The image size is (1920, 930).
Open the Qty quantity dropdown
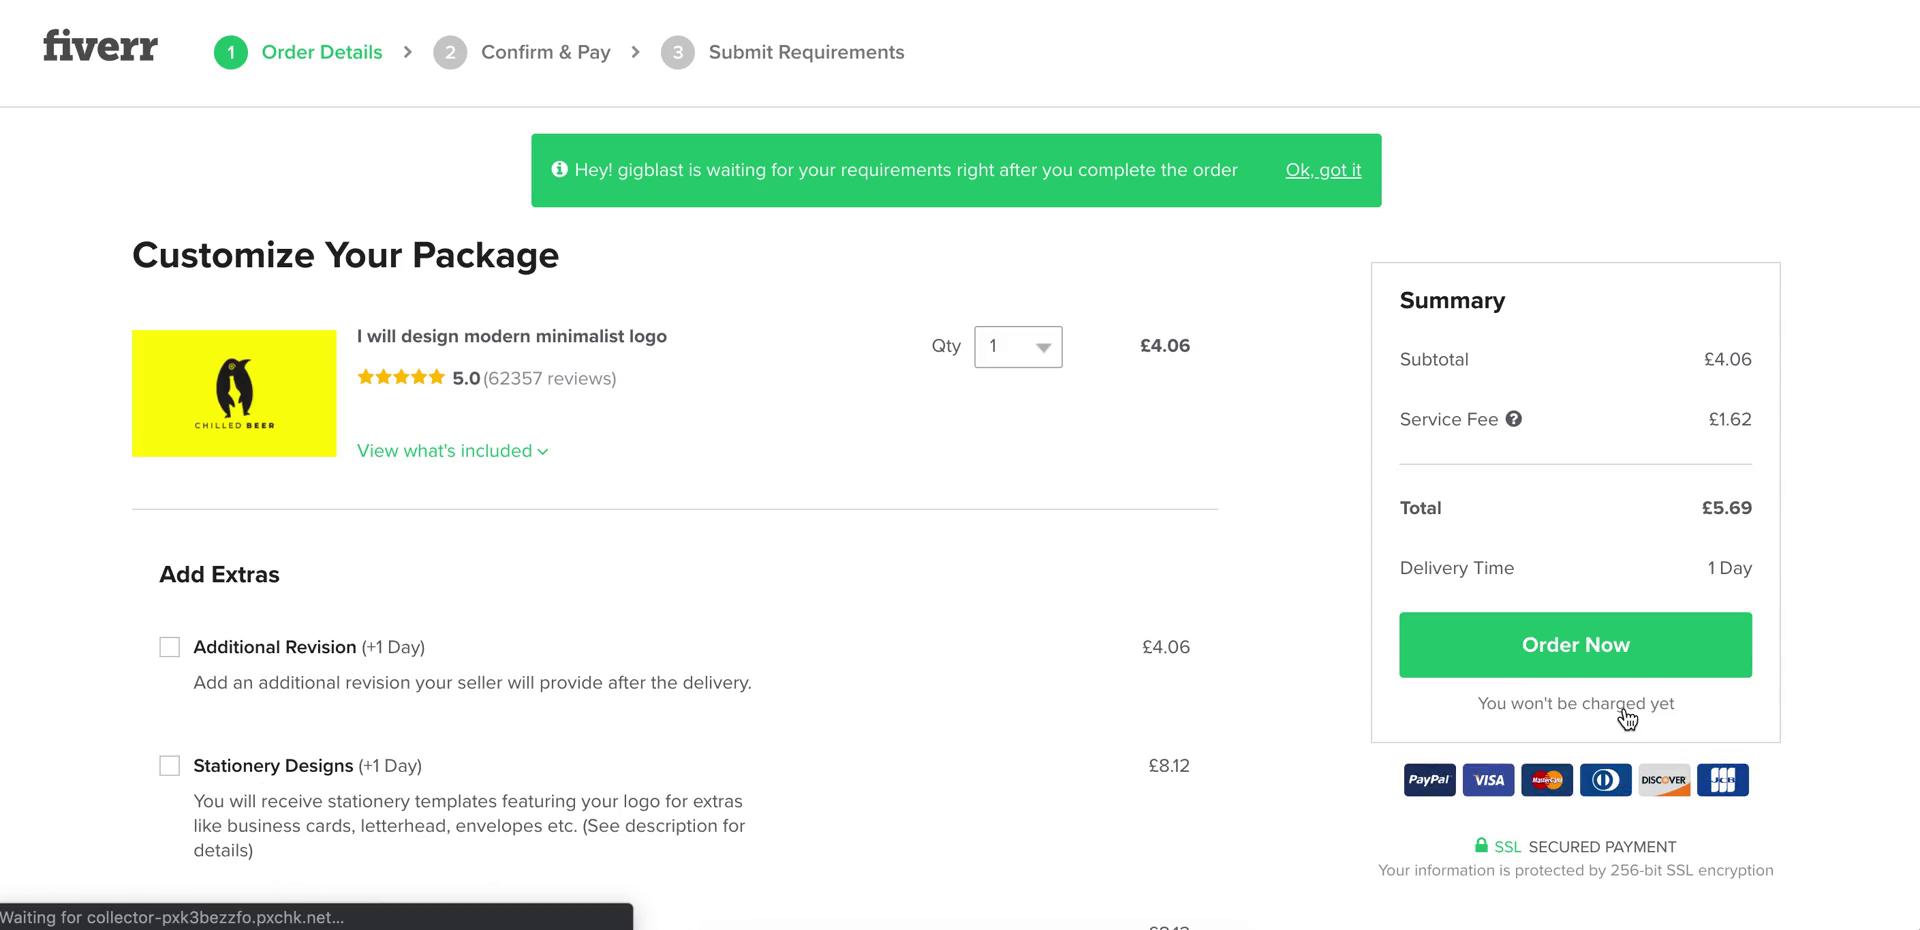1017,347
